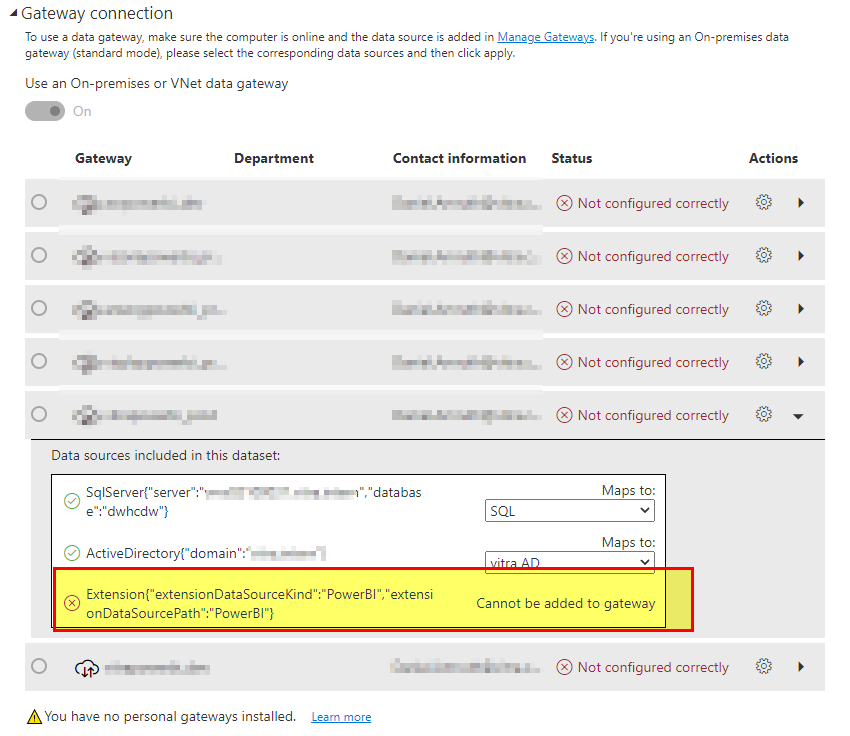Image resolution: width=850 pixels, height=736 pixels.
Task: Open settings gear of the third gateway row
Action: tap(764, 308)
